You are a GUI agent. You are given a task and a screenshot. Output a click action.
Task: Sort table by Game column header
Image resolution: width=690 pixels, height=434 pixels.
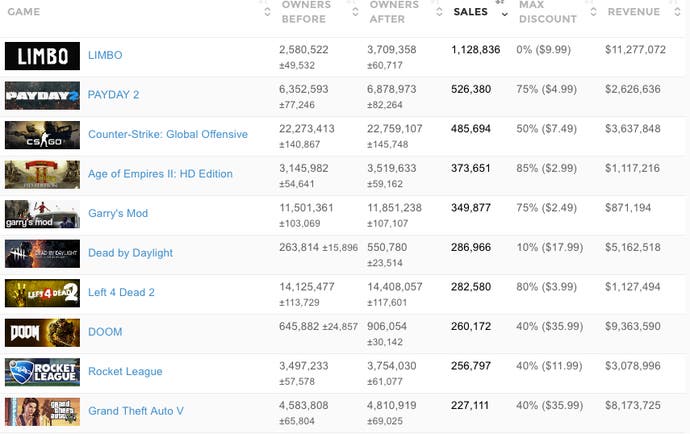click(x=23, y=11)
